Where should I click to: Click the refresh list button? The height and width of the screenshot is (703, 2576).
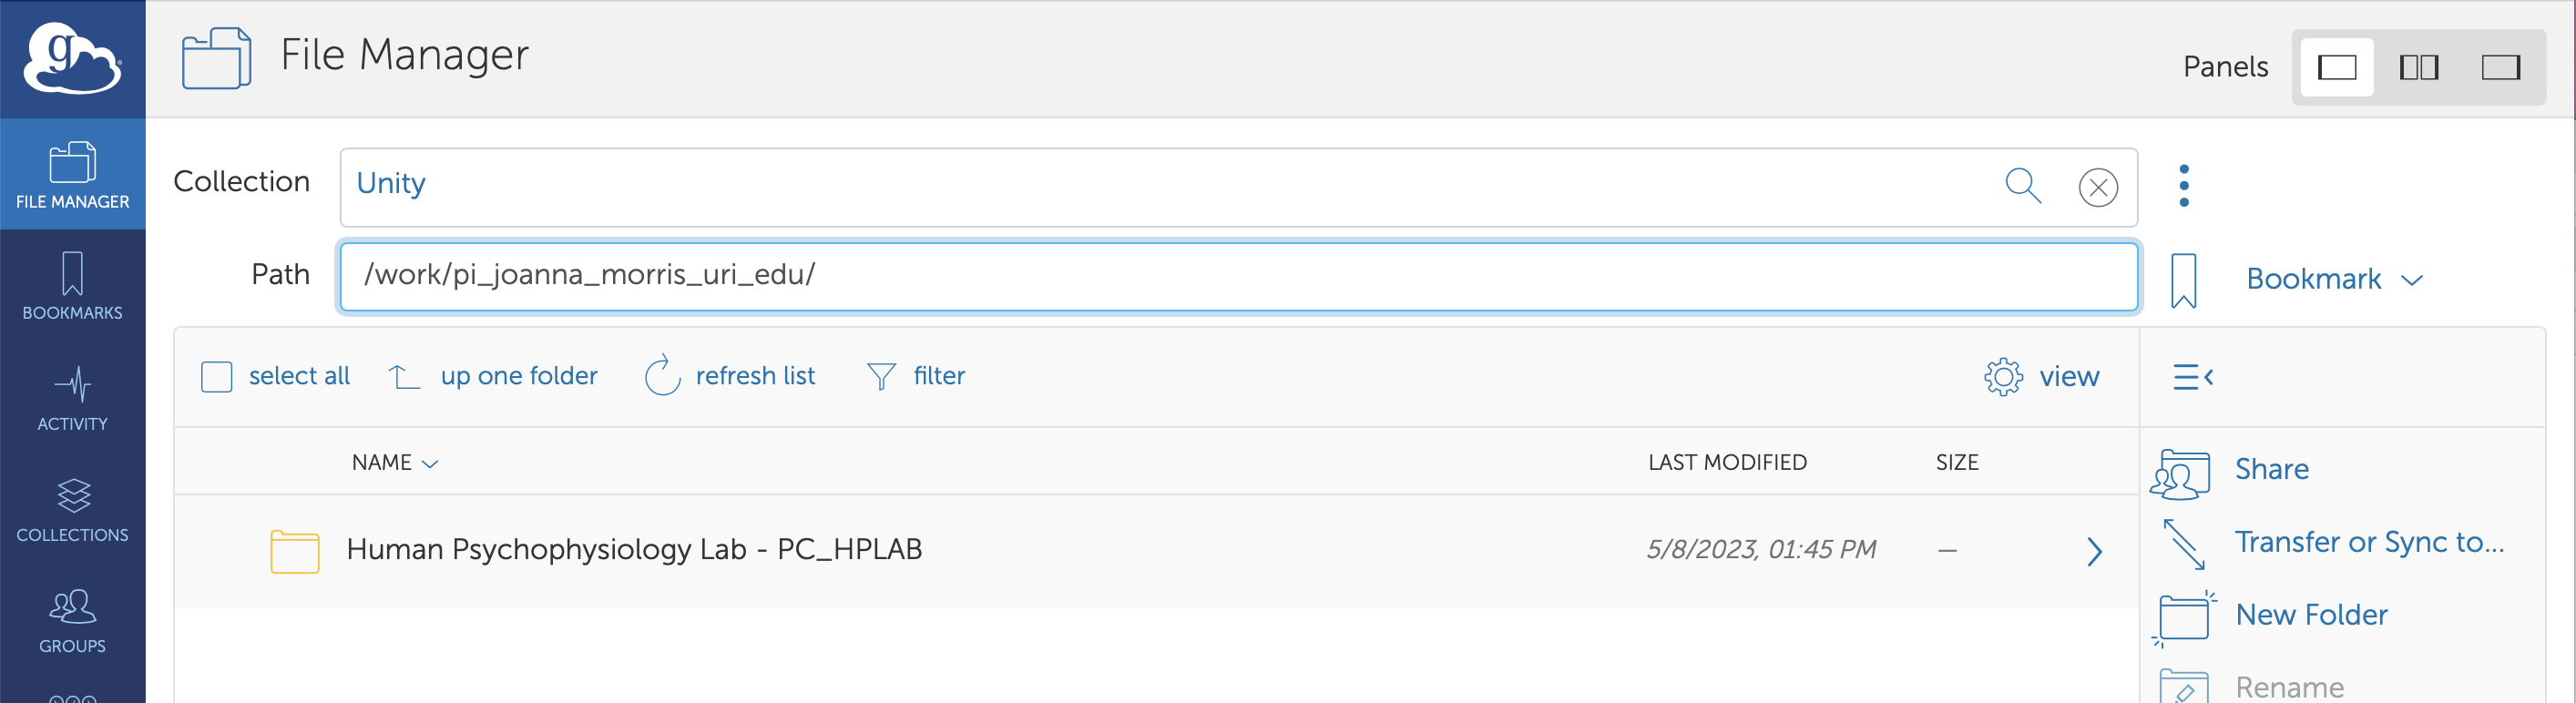[x=730, y=377]
